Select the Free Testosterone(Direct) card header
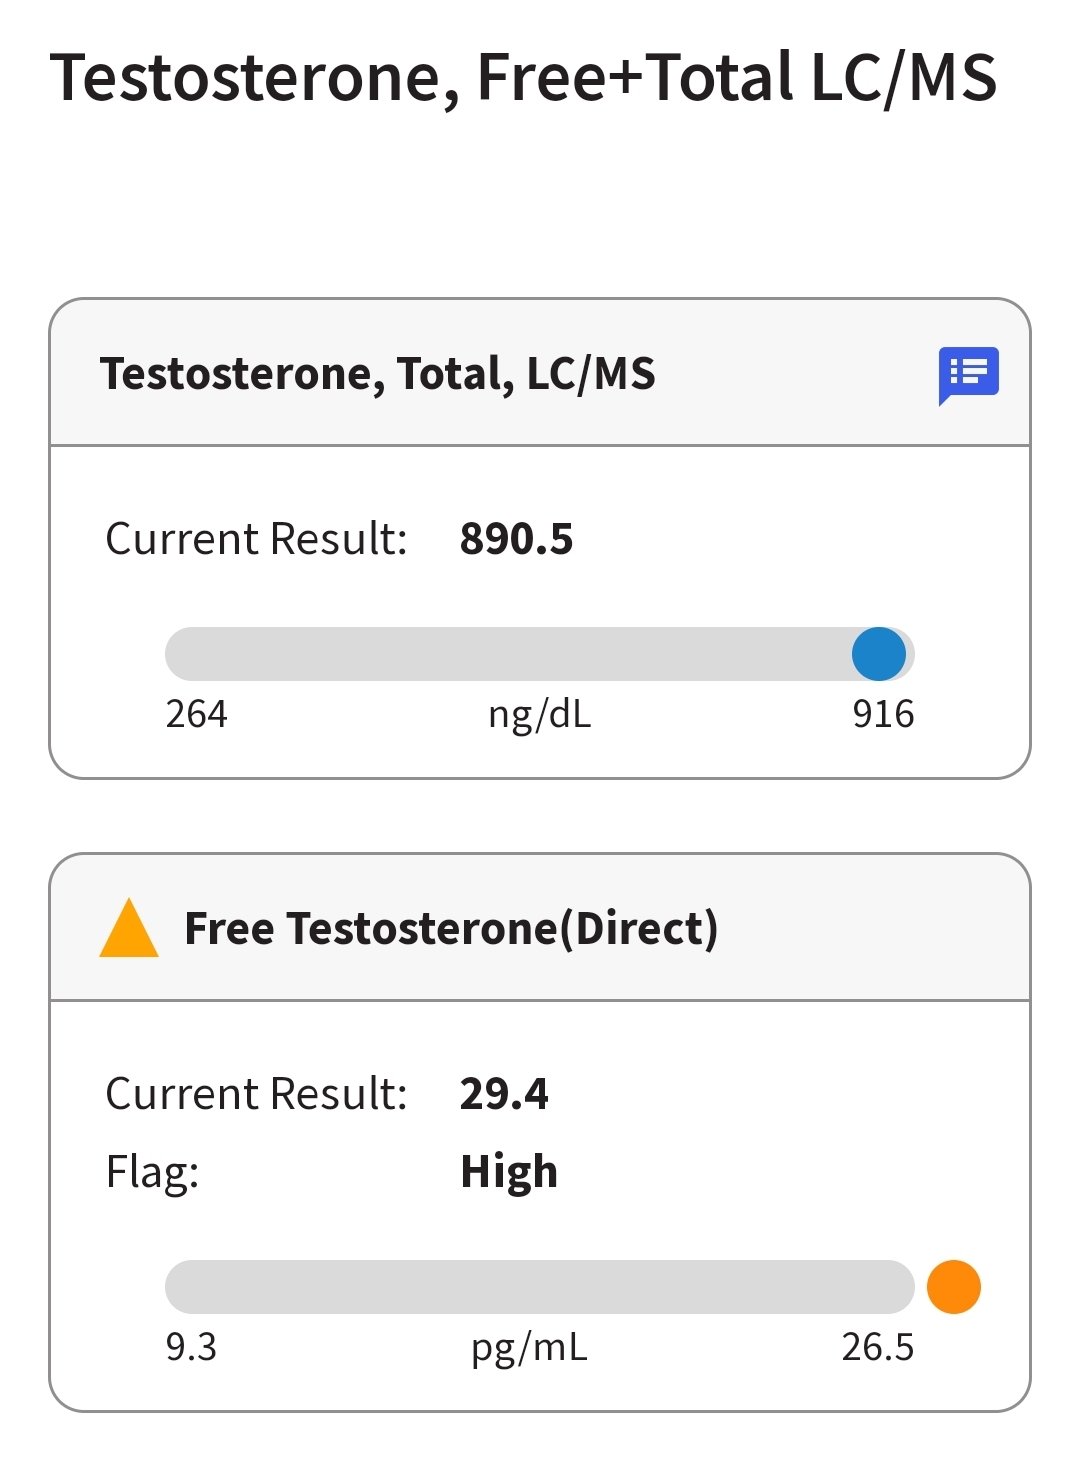1080x1462 pixels. click(540, 928)
